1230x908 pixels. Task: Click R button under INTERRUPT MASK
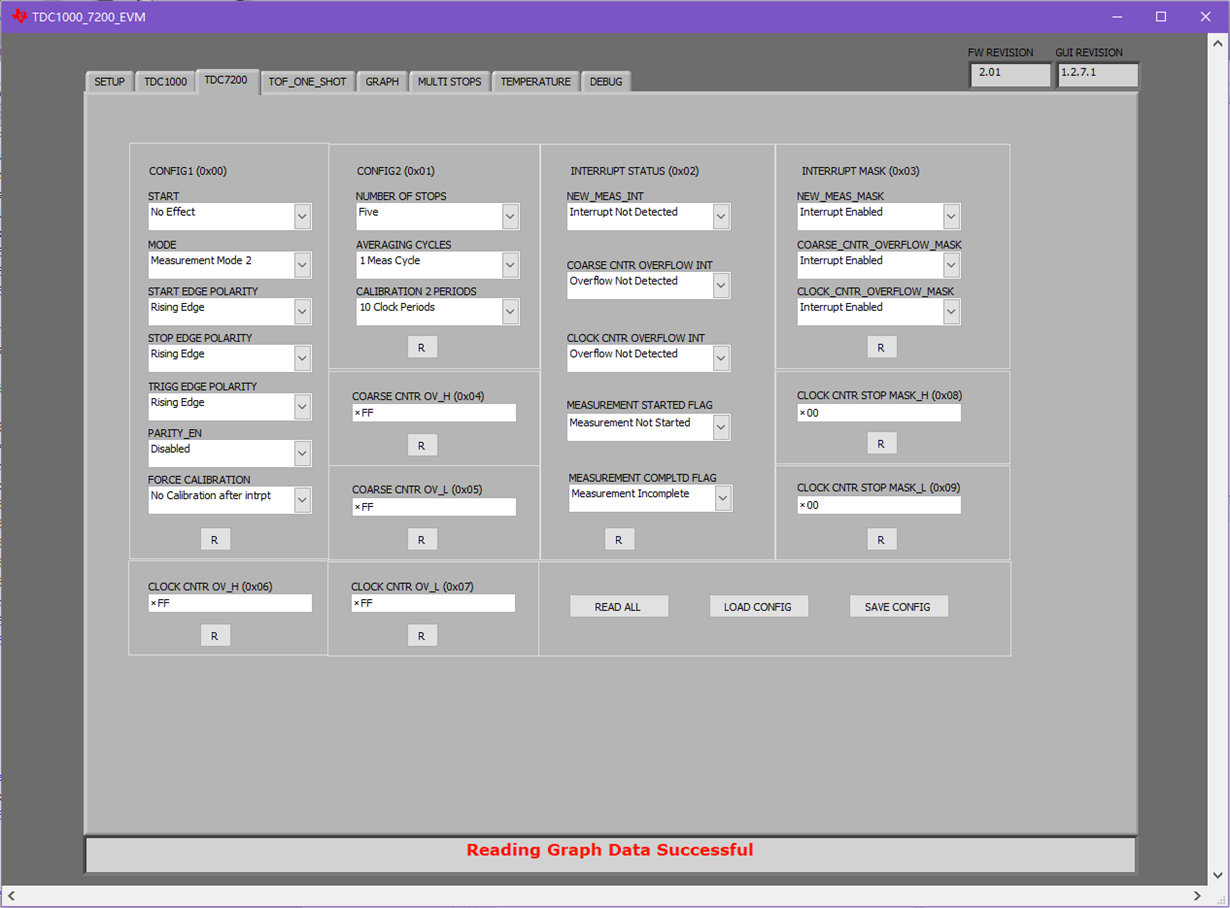click(x=881, y=347)
